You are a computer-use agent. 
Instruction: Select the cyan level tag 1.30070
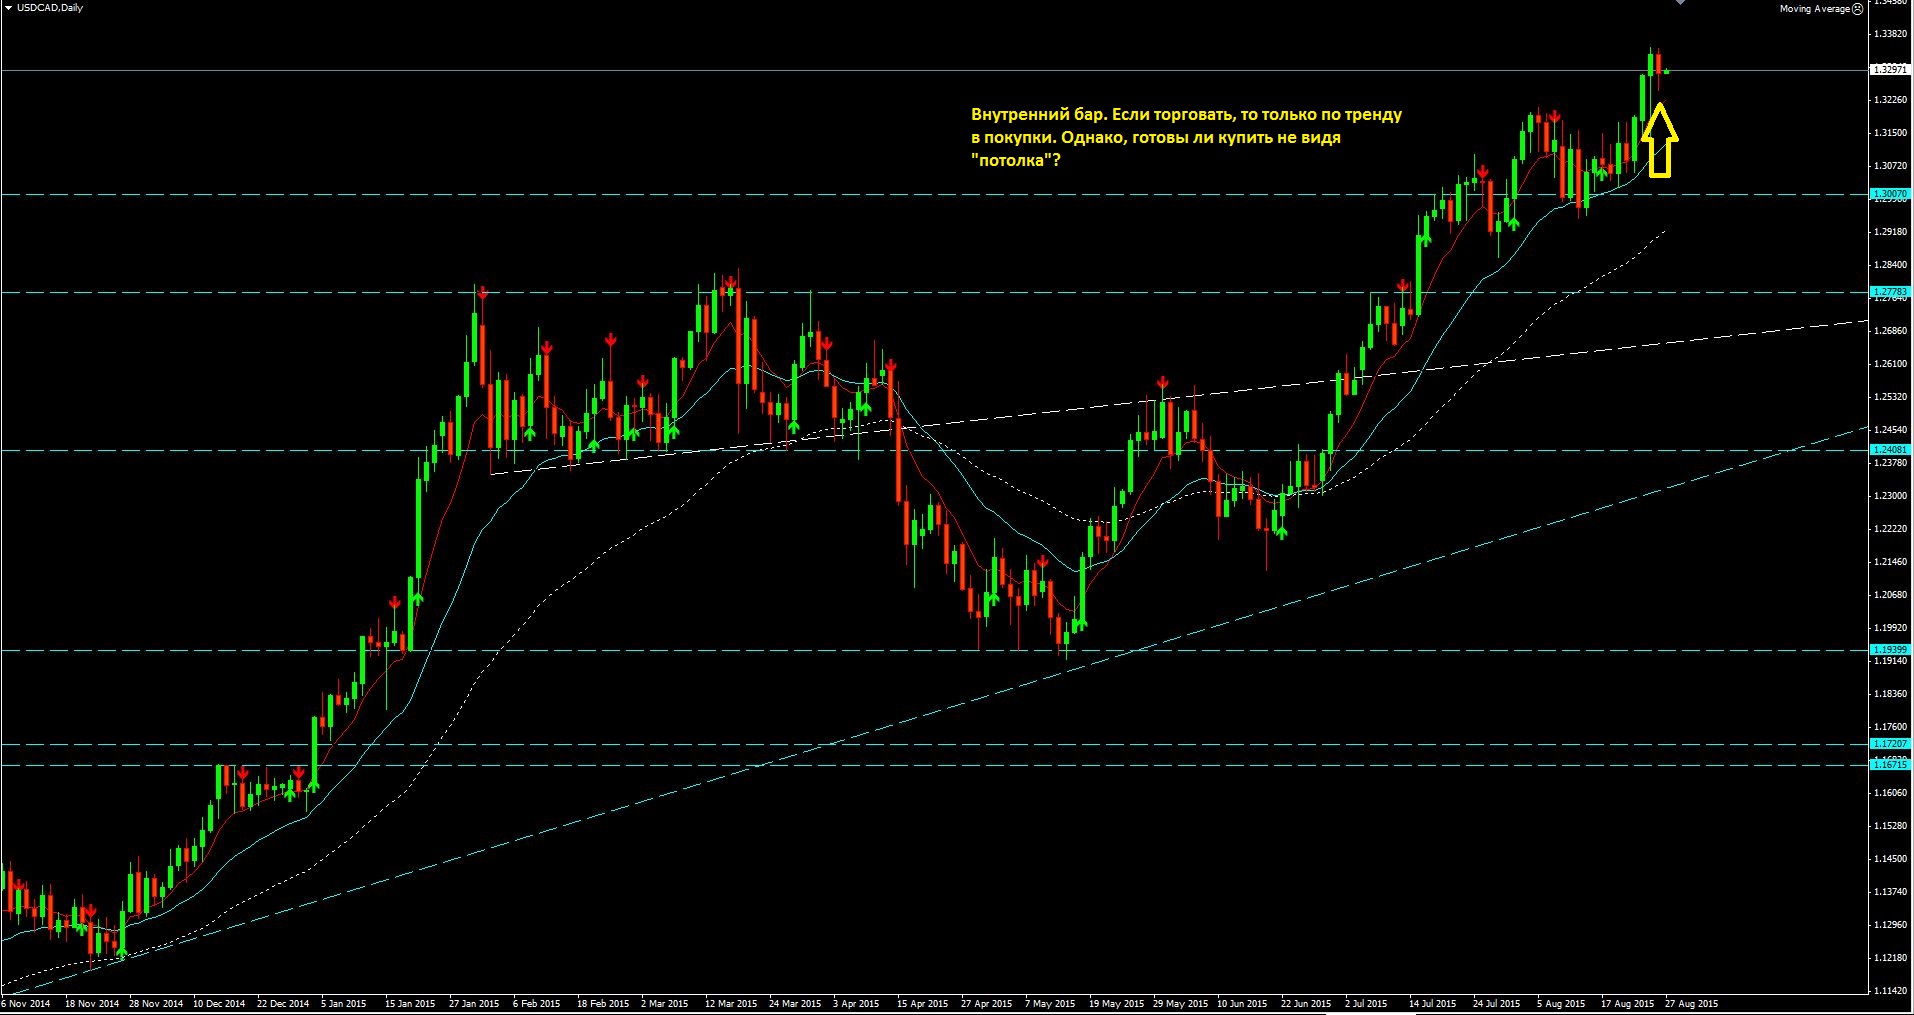click(x=1889, y=194)
